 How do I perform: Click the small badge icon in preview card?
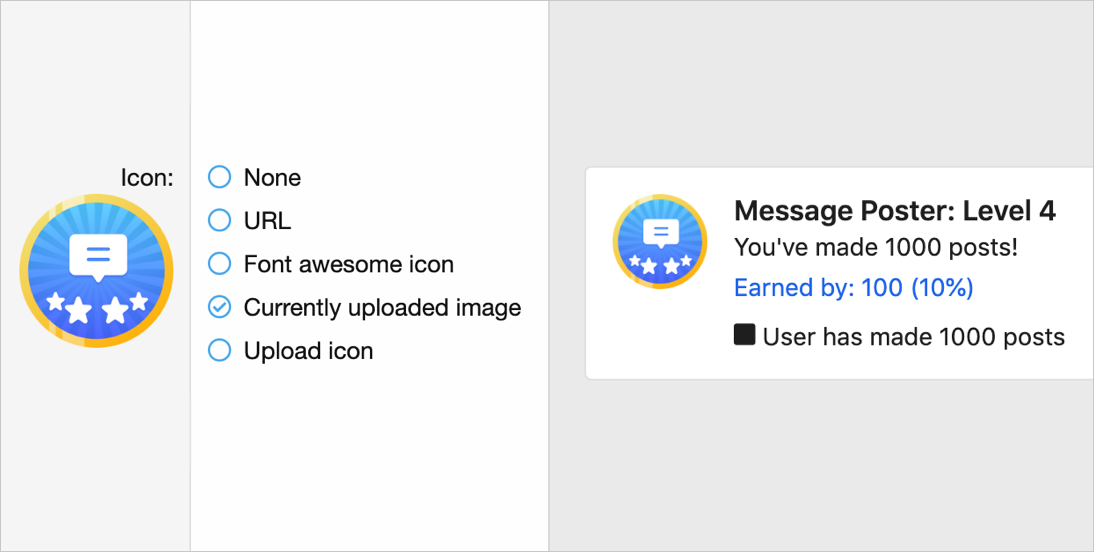(x=660, y=241)
